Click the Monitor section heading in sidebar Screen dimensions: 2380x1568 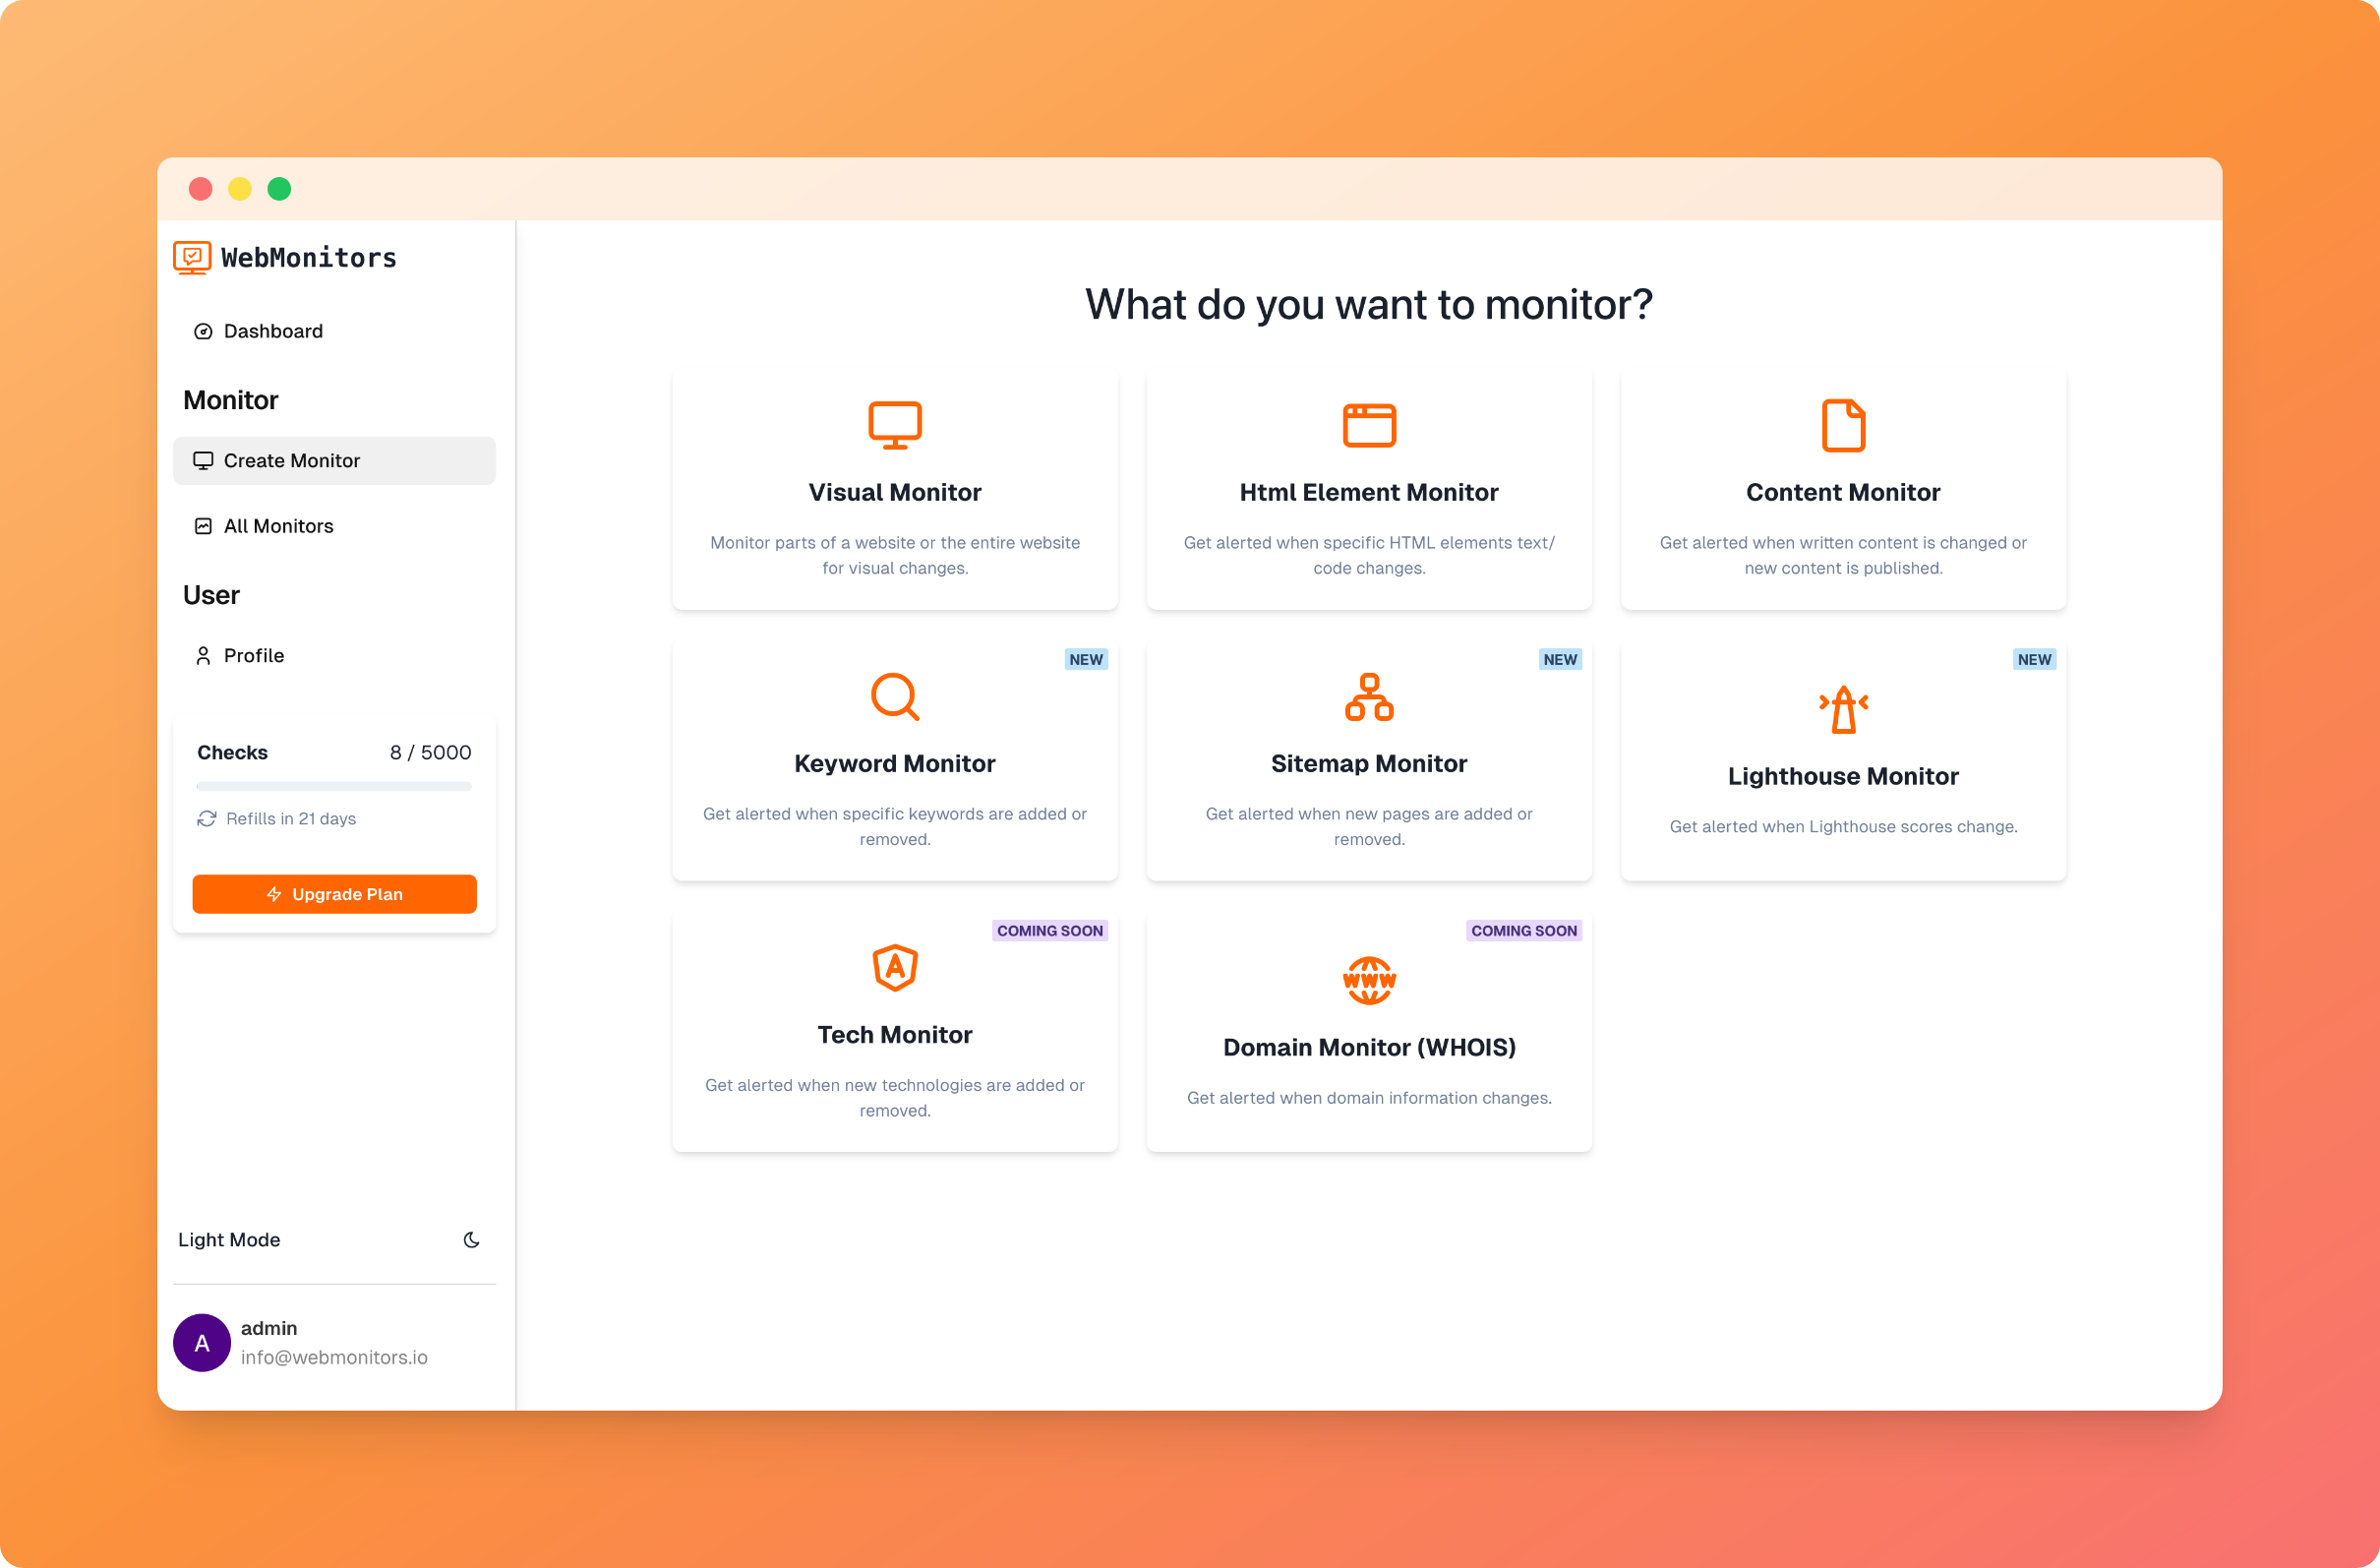point(231,400)
